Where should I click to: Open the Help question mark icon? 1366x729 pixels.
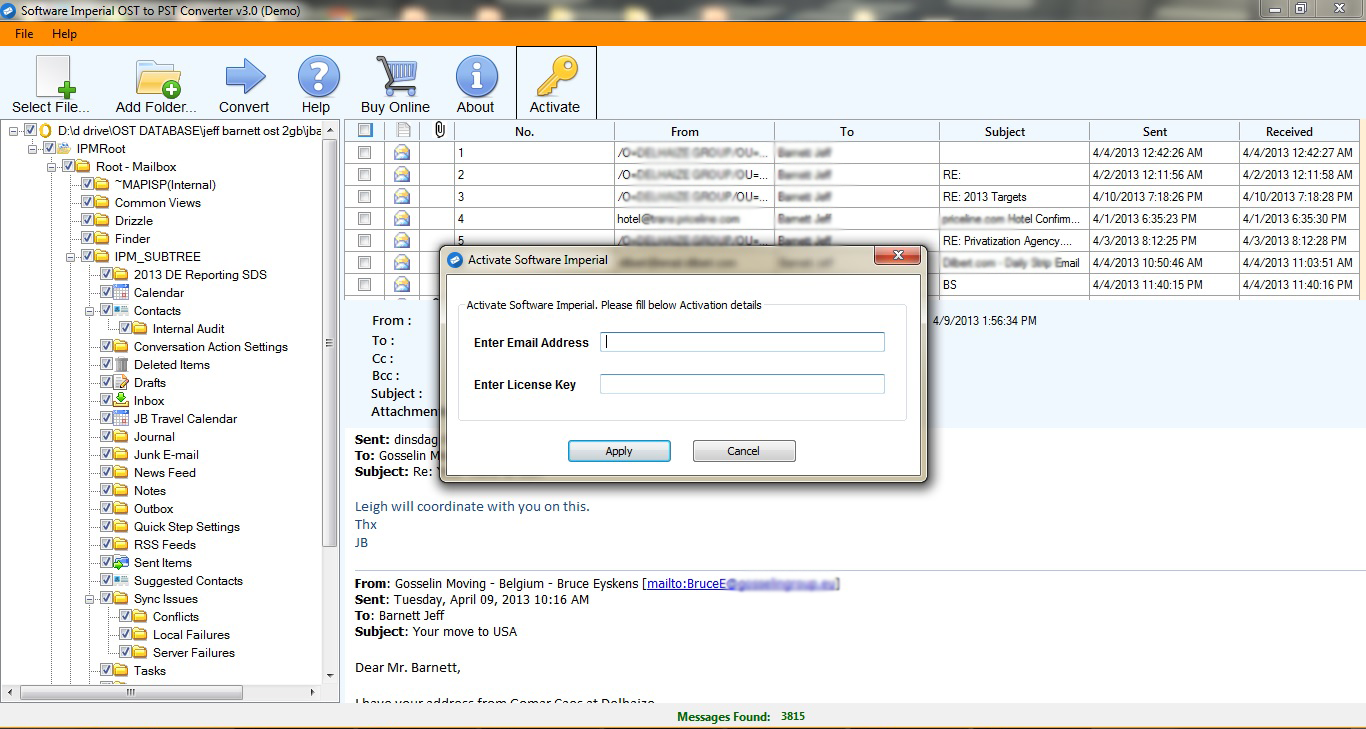point(317,76)
